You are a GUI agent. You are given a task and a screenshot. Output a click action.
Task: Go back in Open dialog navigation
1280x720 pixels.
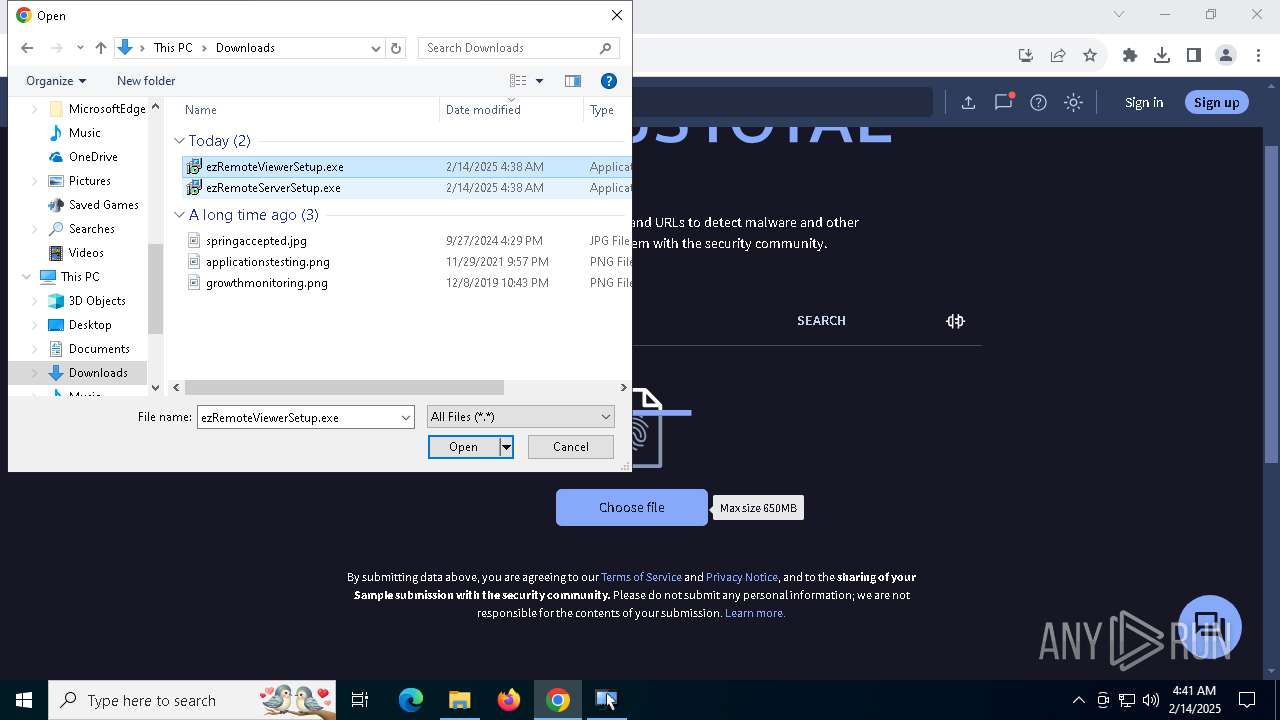tap(27, 48)
